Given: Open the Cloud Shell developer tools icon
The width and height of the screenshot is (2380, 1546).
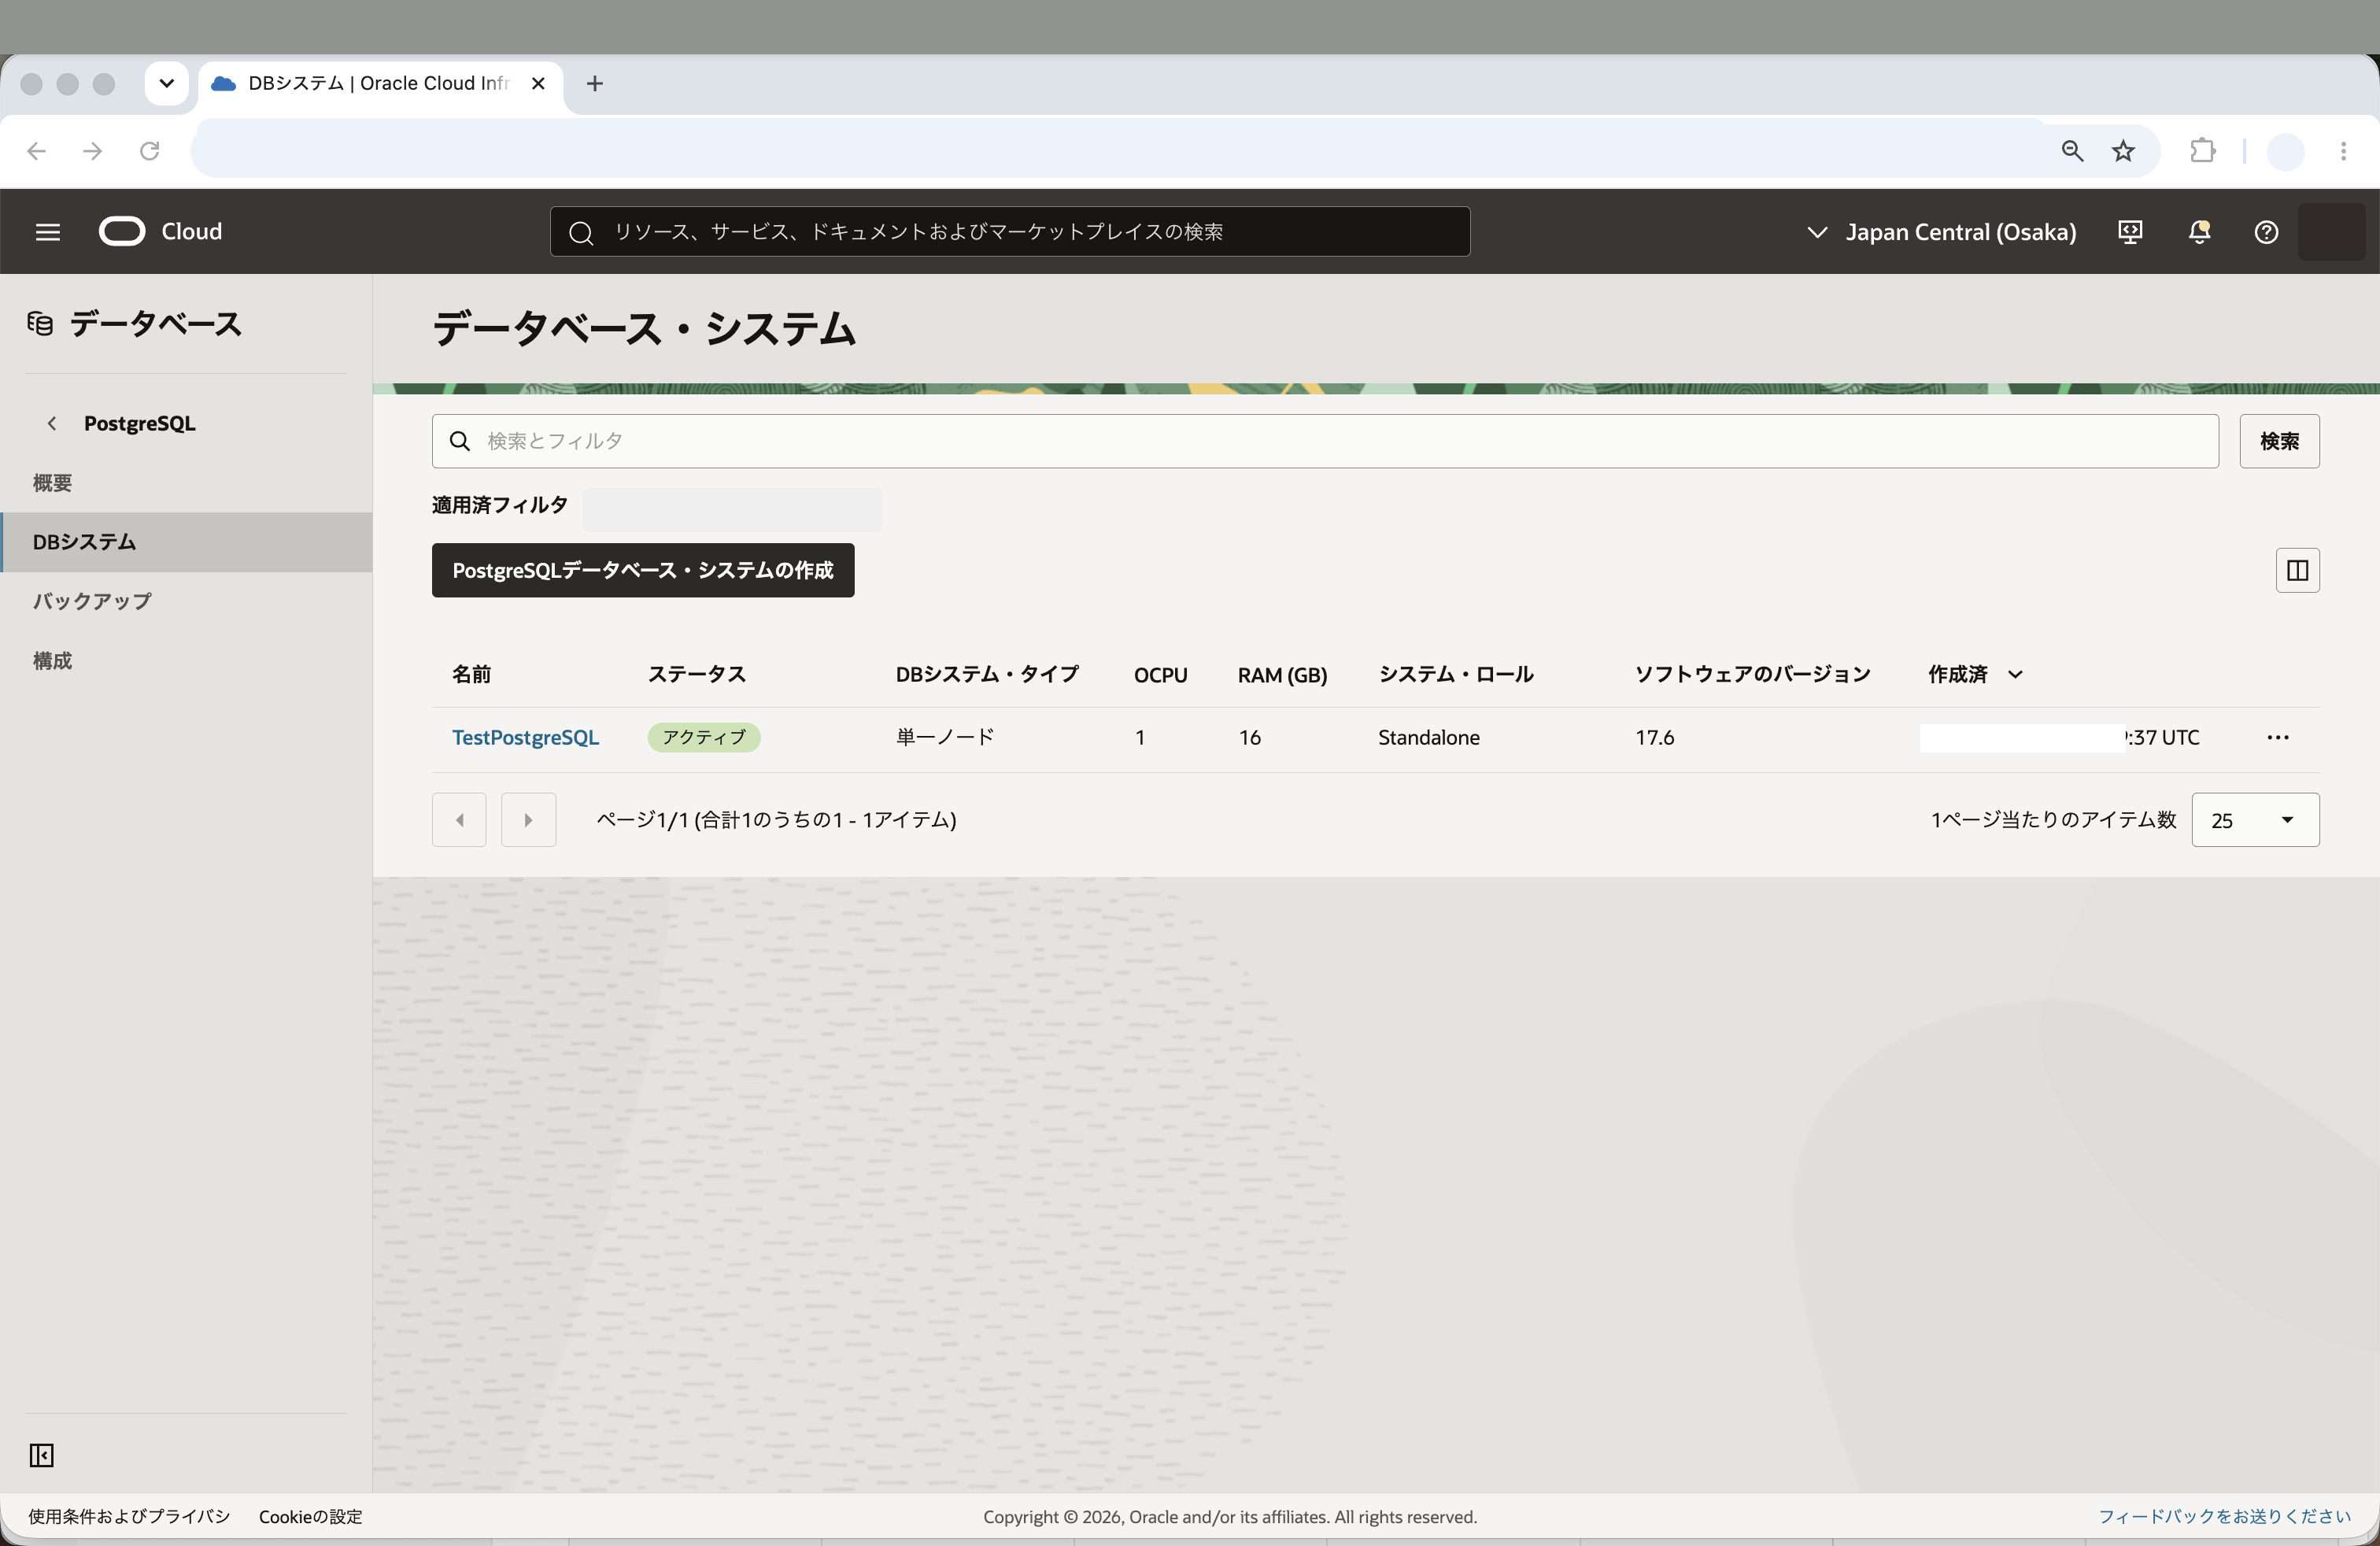Looking at the screenshot, I should [2130, 232].
